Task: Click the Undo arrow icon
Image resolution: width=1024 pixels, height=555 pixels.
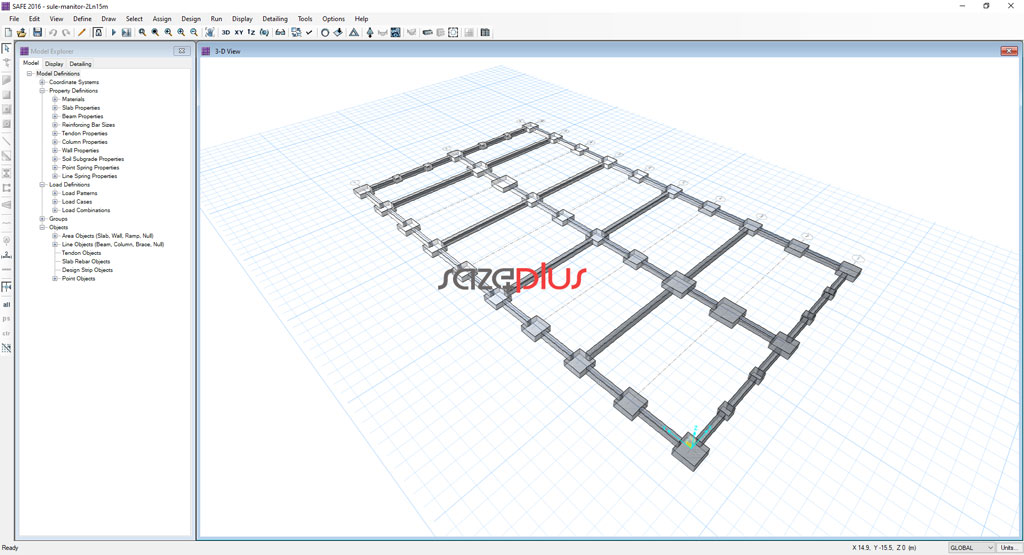Action: pos(53,32)
